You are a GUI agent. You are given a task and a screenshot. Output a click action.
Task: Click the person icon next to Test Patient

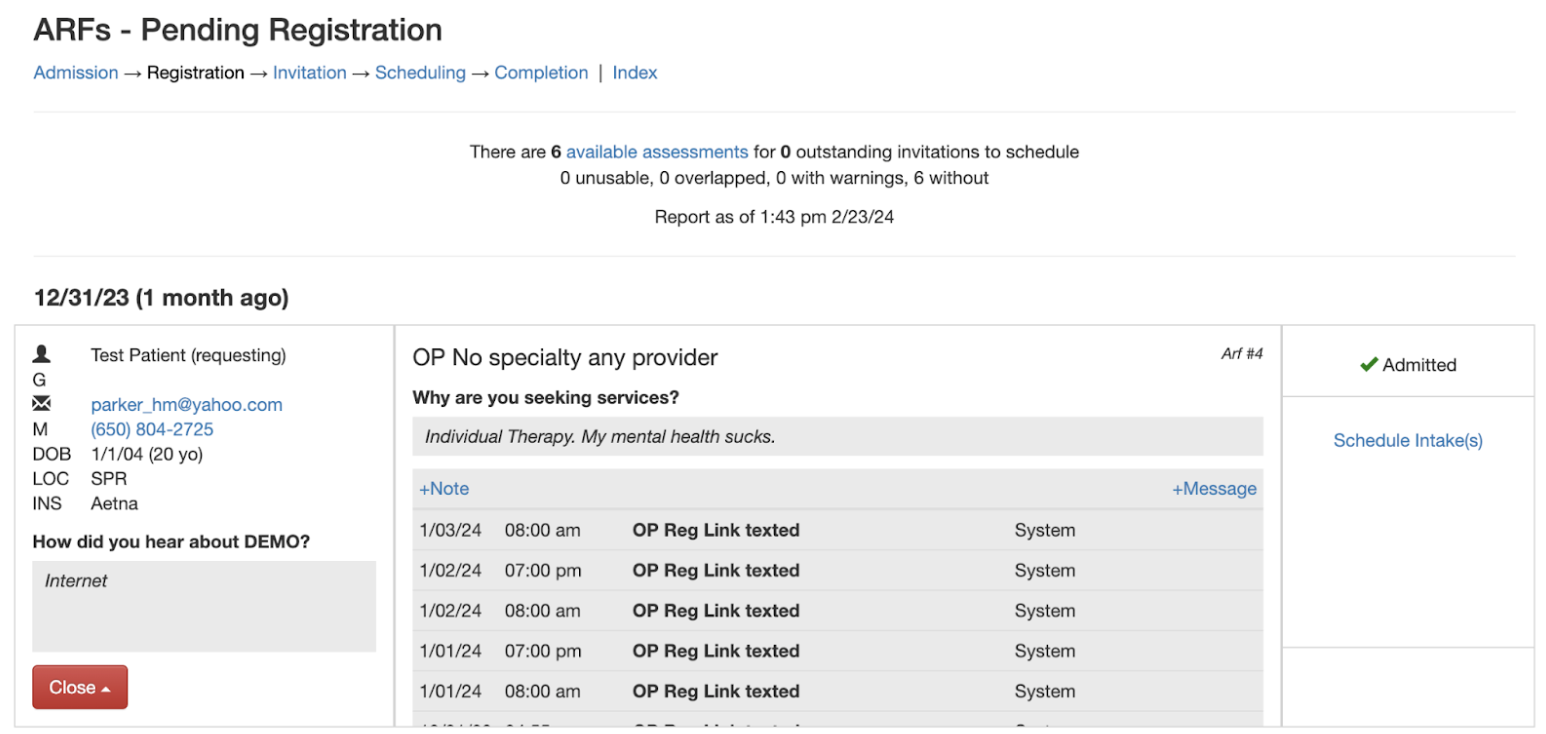tap(41, 354)
